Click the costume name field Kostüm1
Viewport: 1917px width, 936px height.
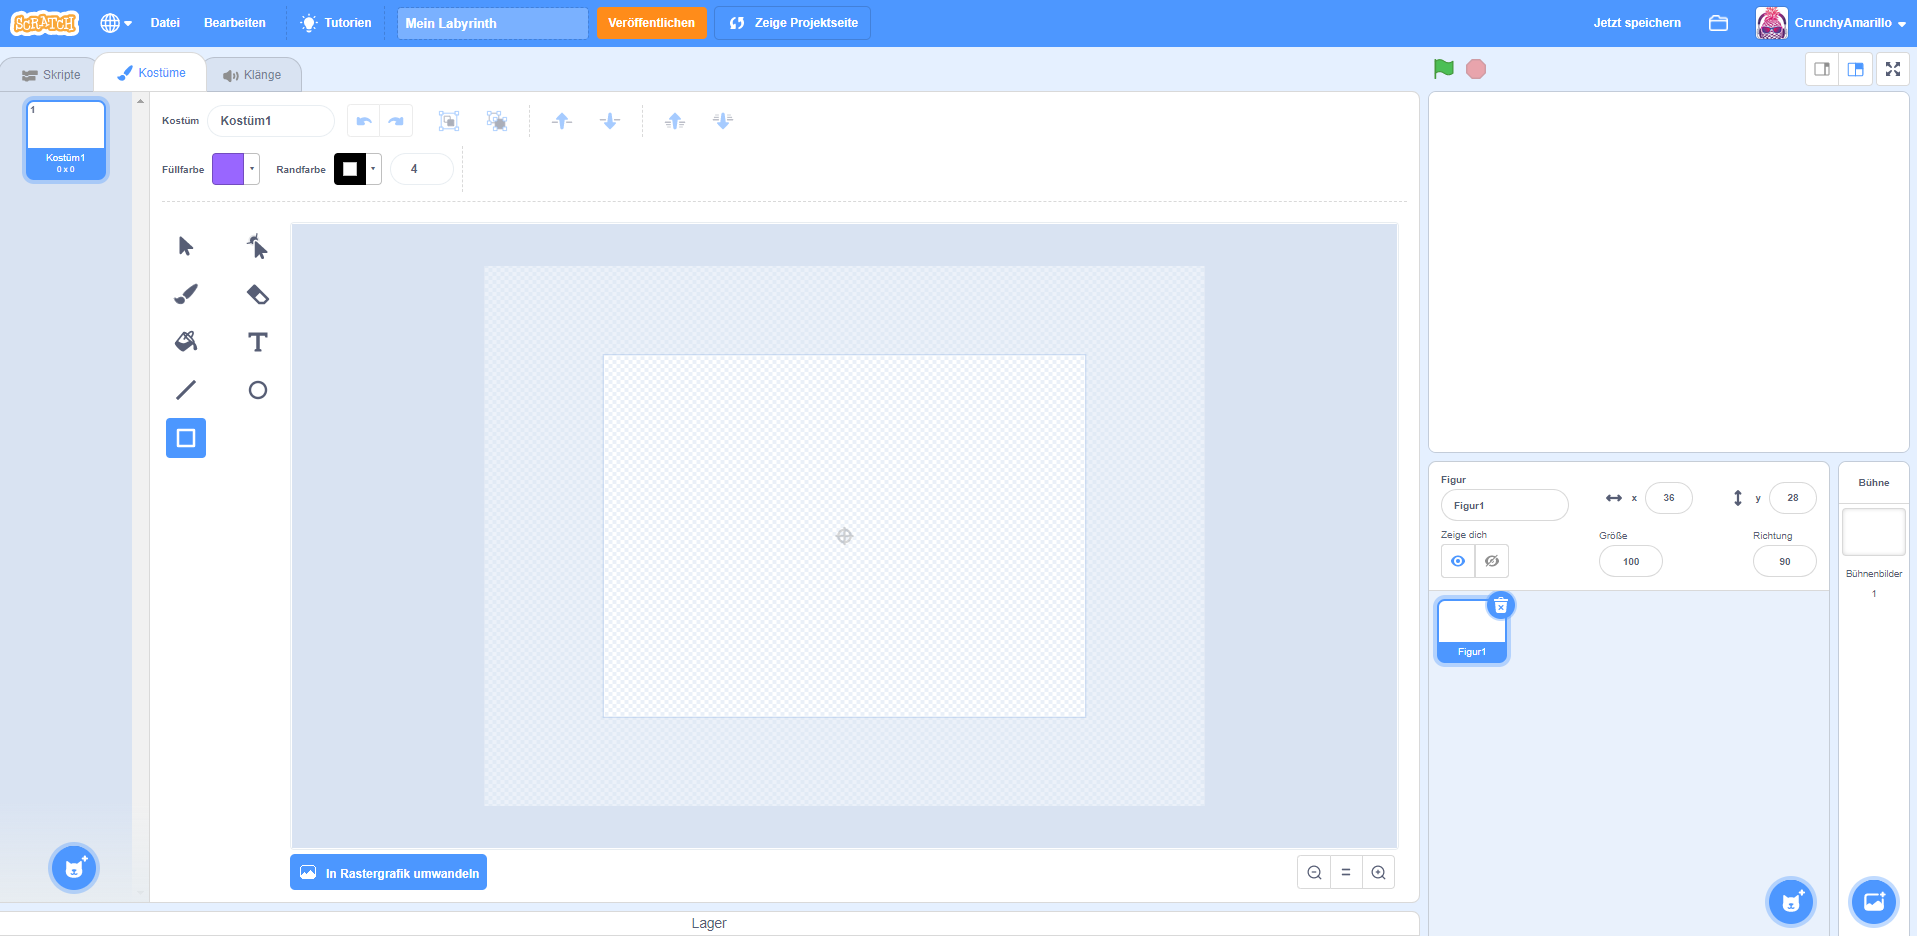271,121
